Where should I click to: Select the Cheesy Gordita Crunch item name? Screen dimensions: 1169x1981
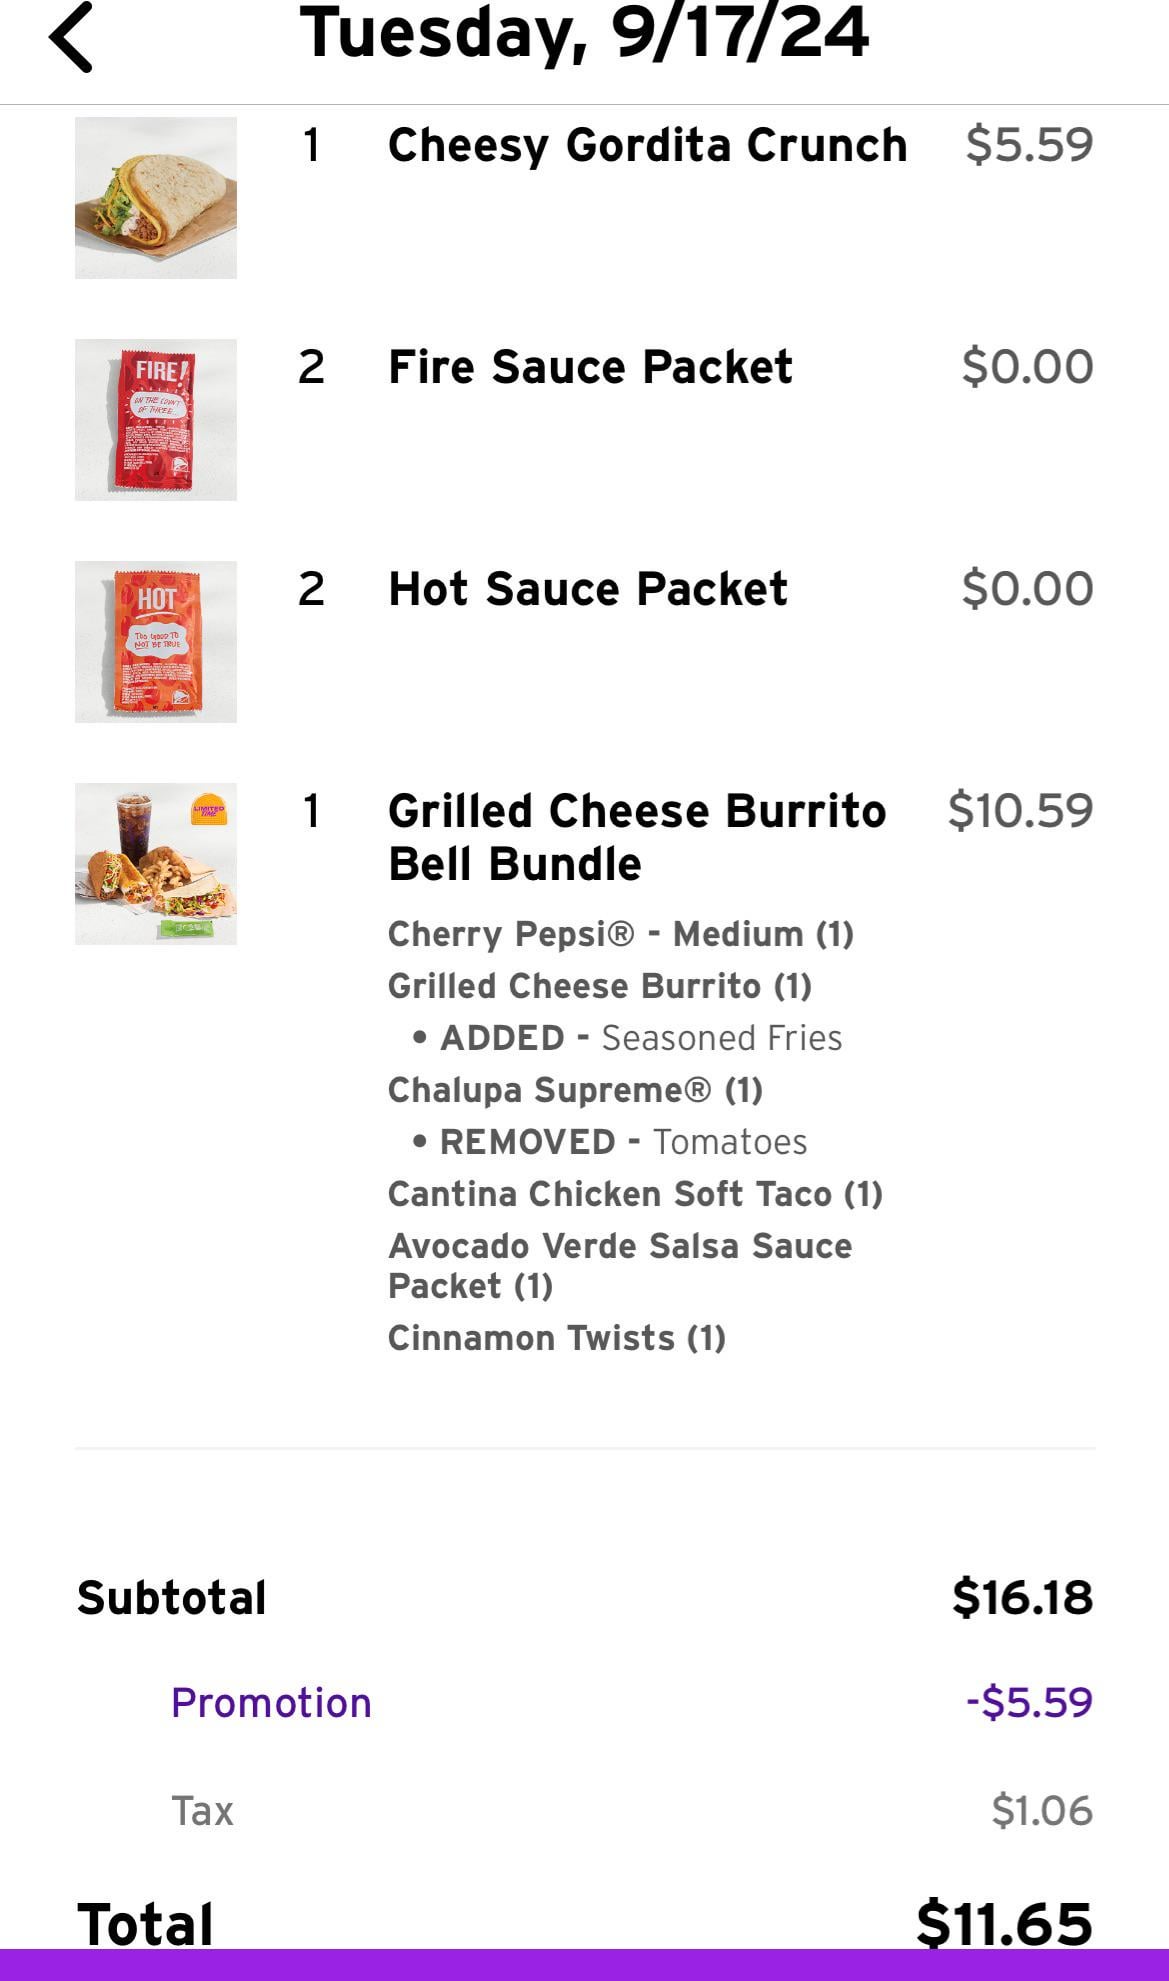[647, 145]
